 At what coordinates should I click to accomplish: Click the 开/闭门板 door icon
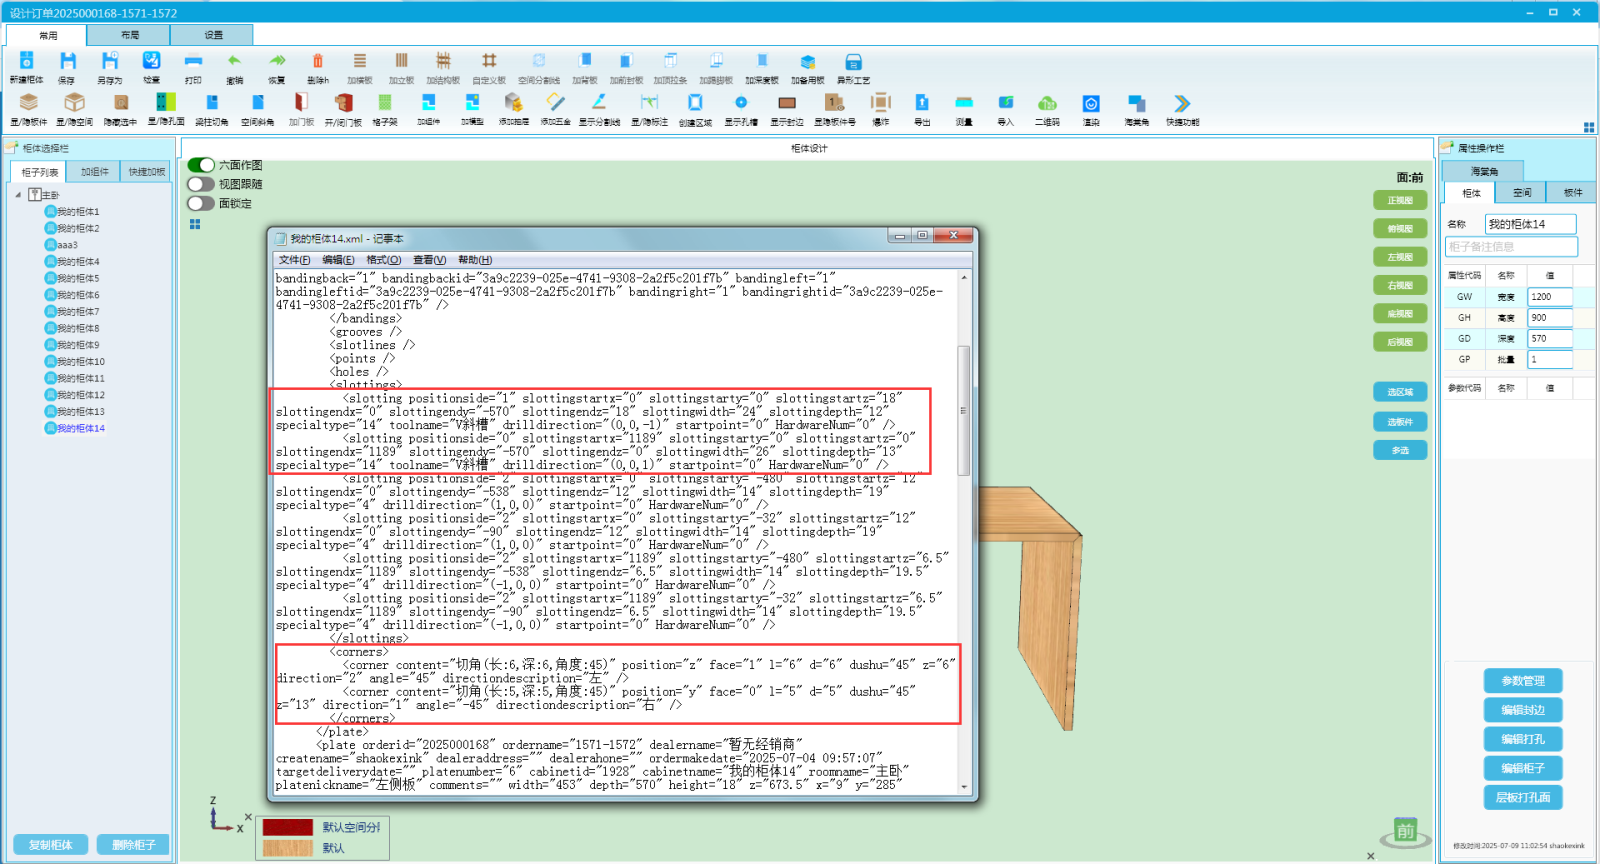click(343, 103)
